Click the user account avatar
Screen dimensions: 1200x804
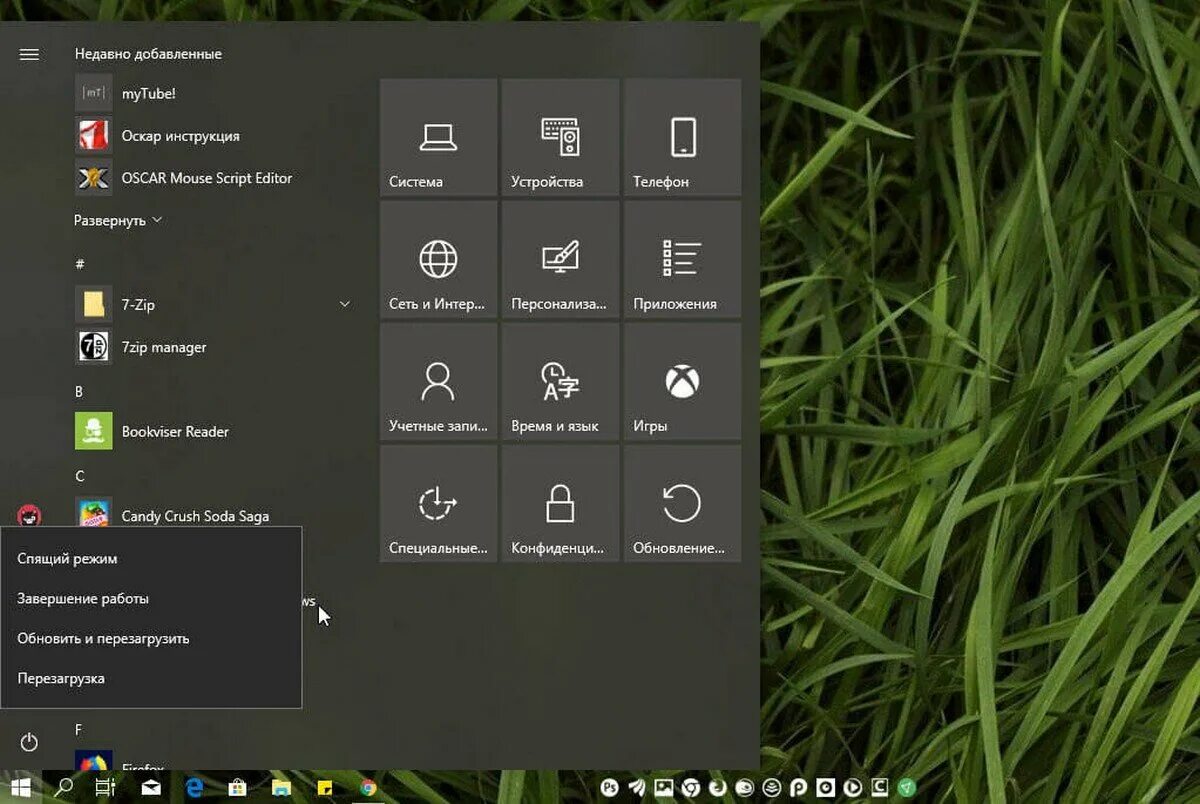click(29, 516)
